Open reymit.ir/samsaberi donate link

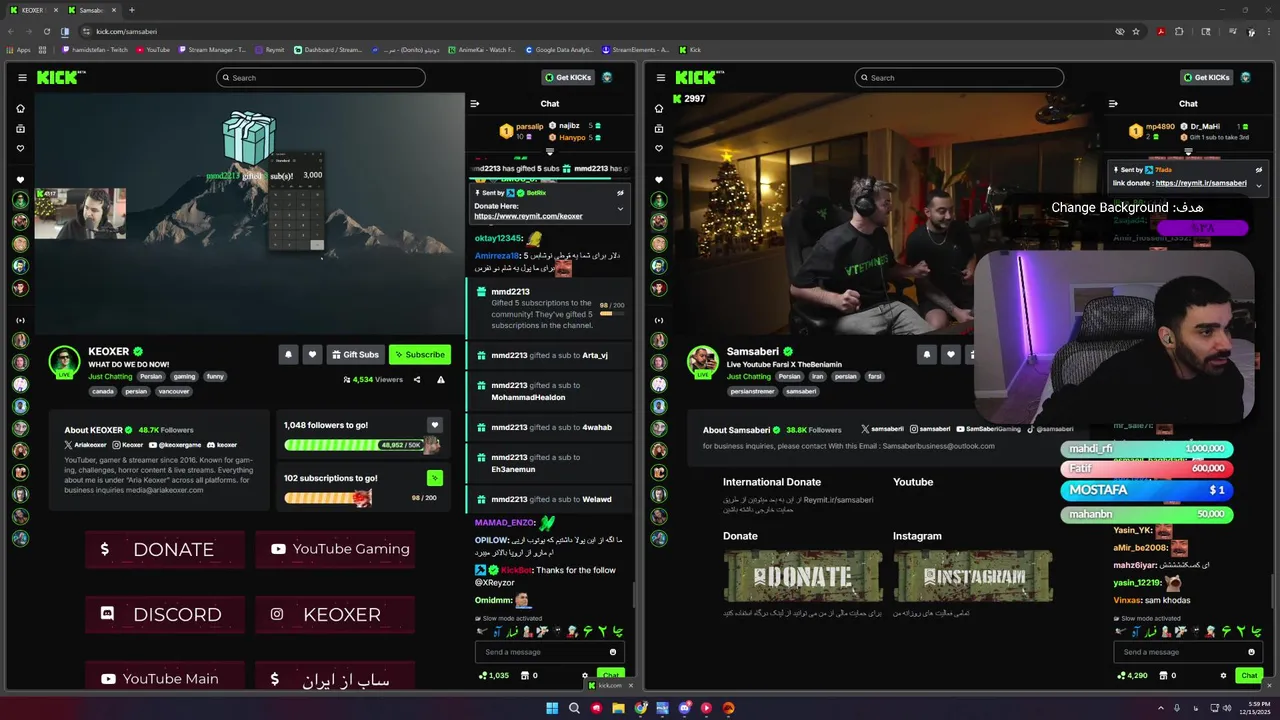click(1201, 183)
